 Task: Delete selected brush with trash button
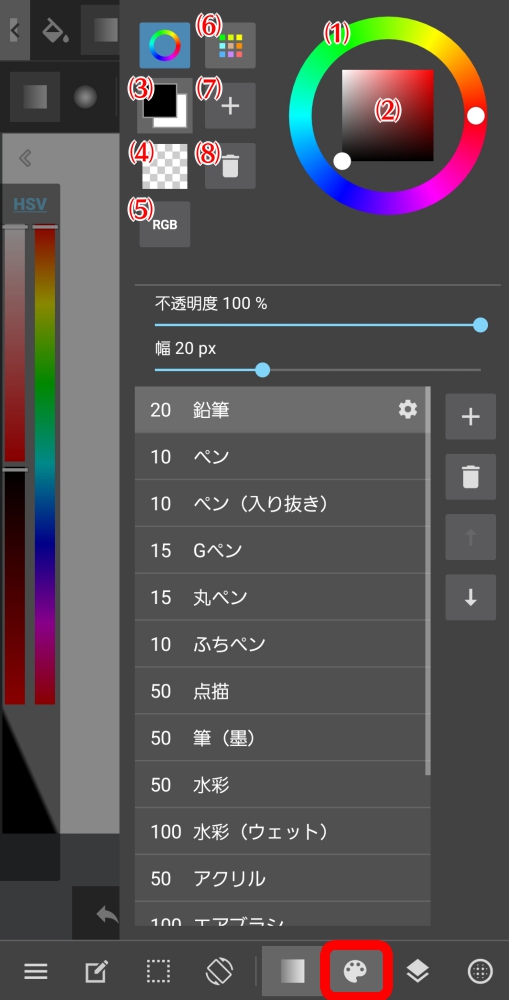471,476
